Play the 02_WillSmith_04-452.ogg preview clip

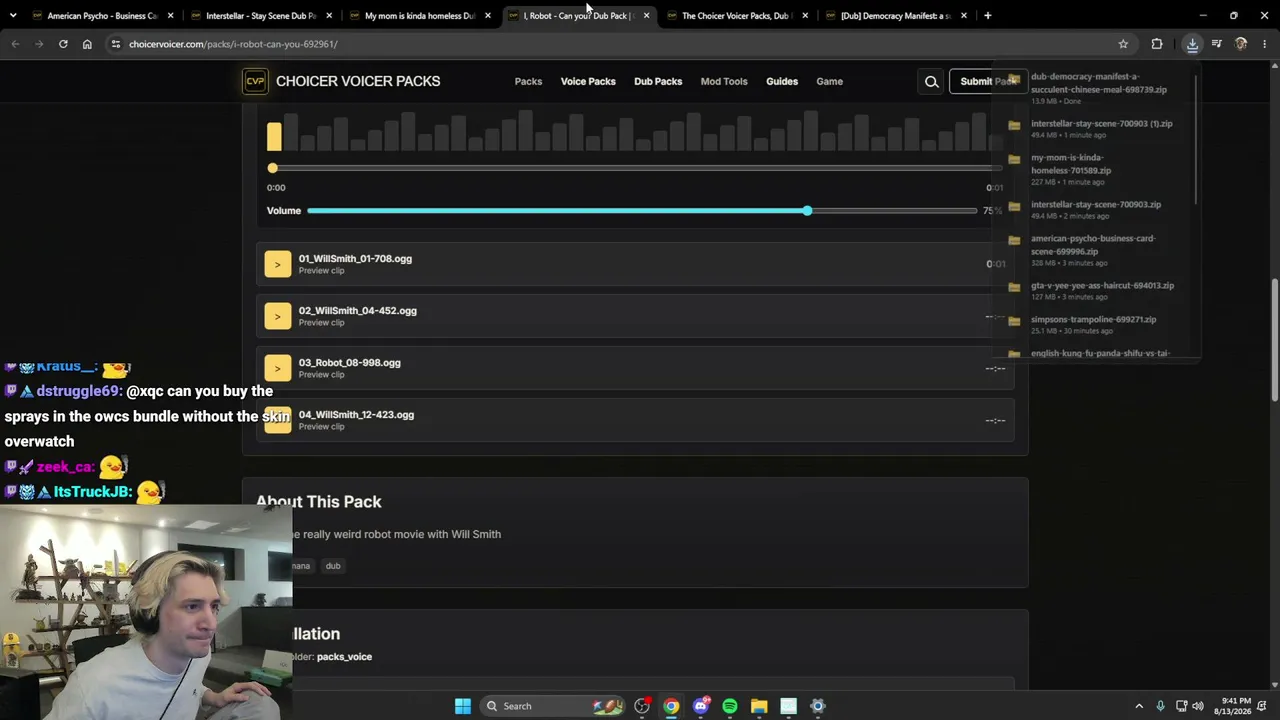278,316
